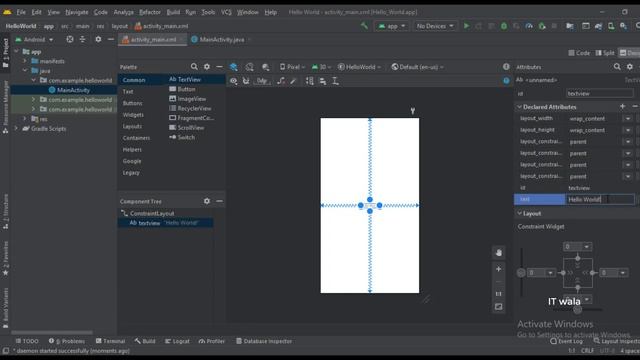This screenshot has width=640, height=360.
Task: Open the File menu
Action: click(x=21, y=12)
